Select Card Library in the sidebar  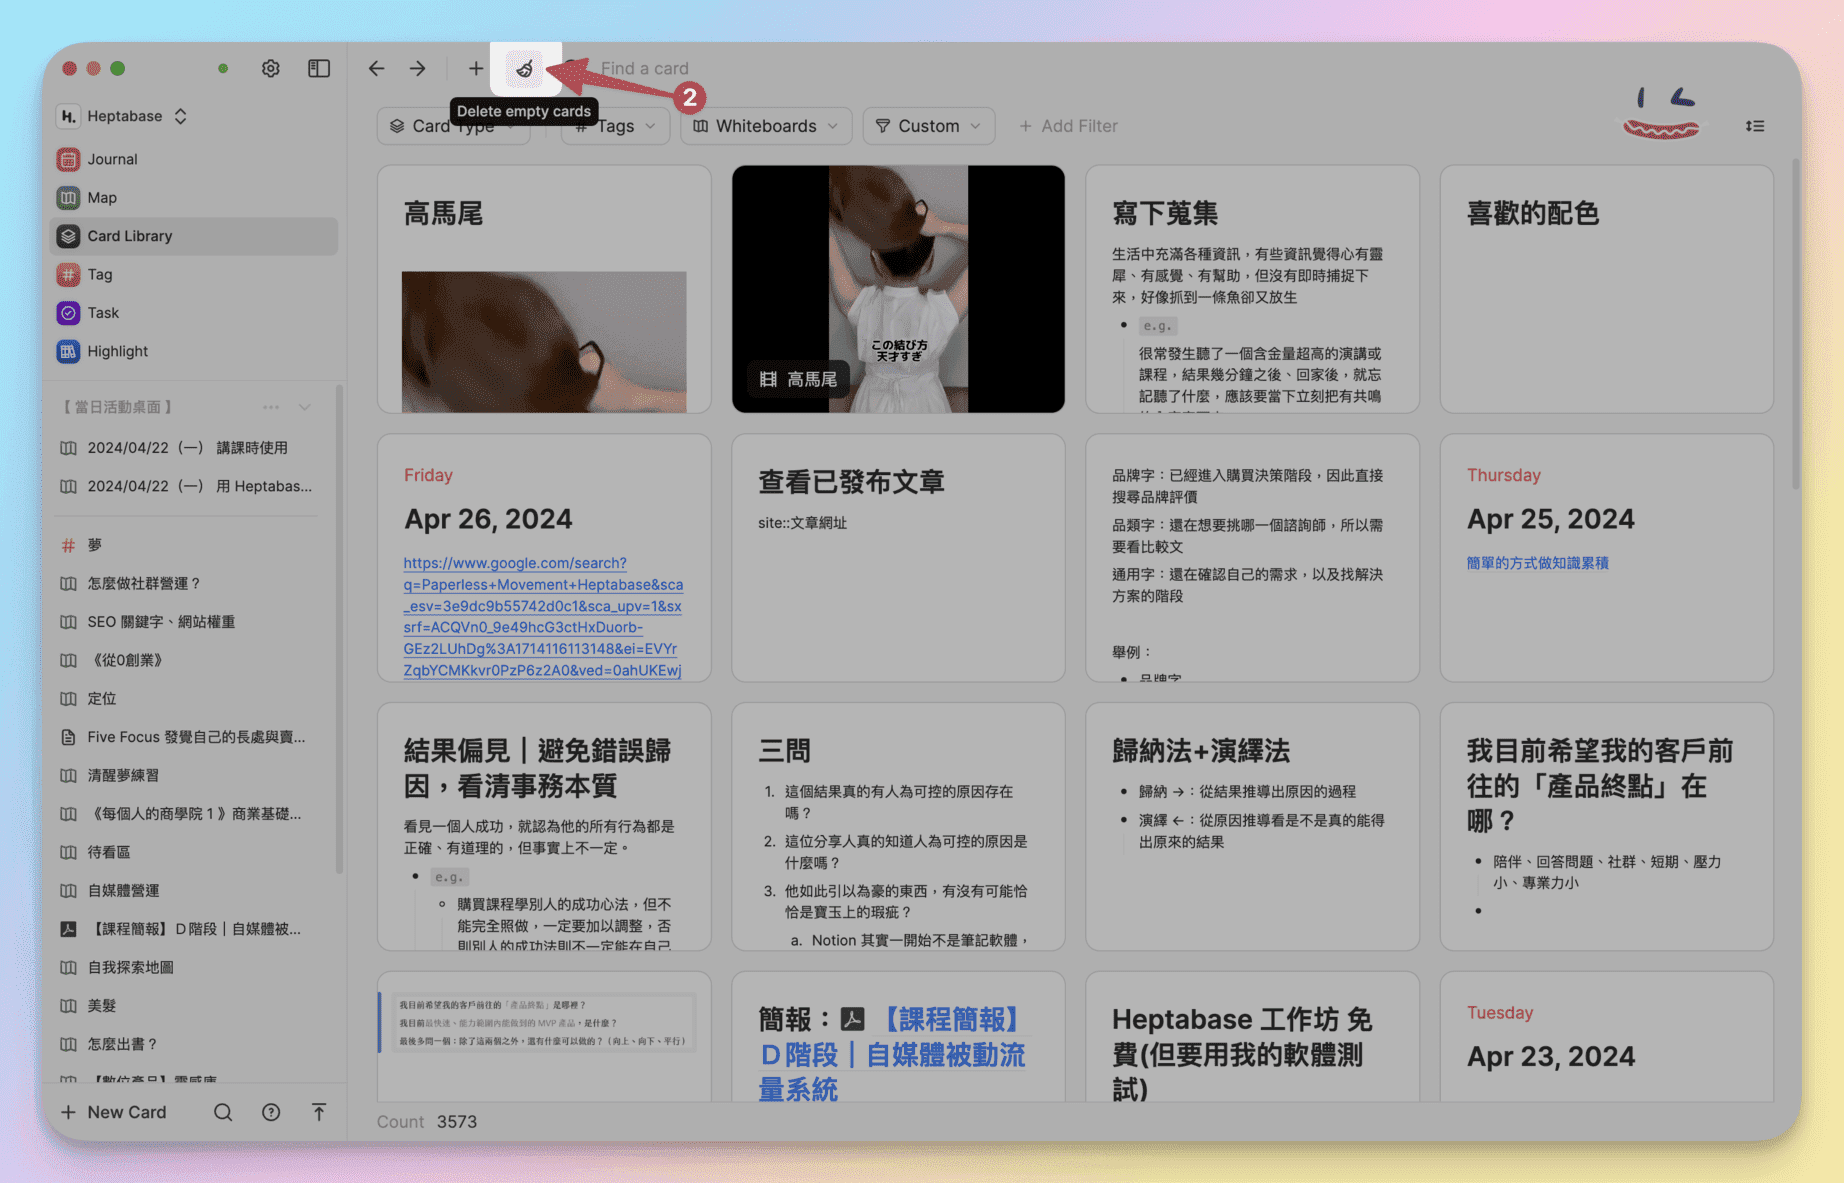129,236
